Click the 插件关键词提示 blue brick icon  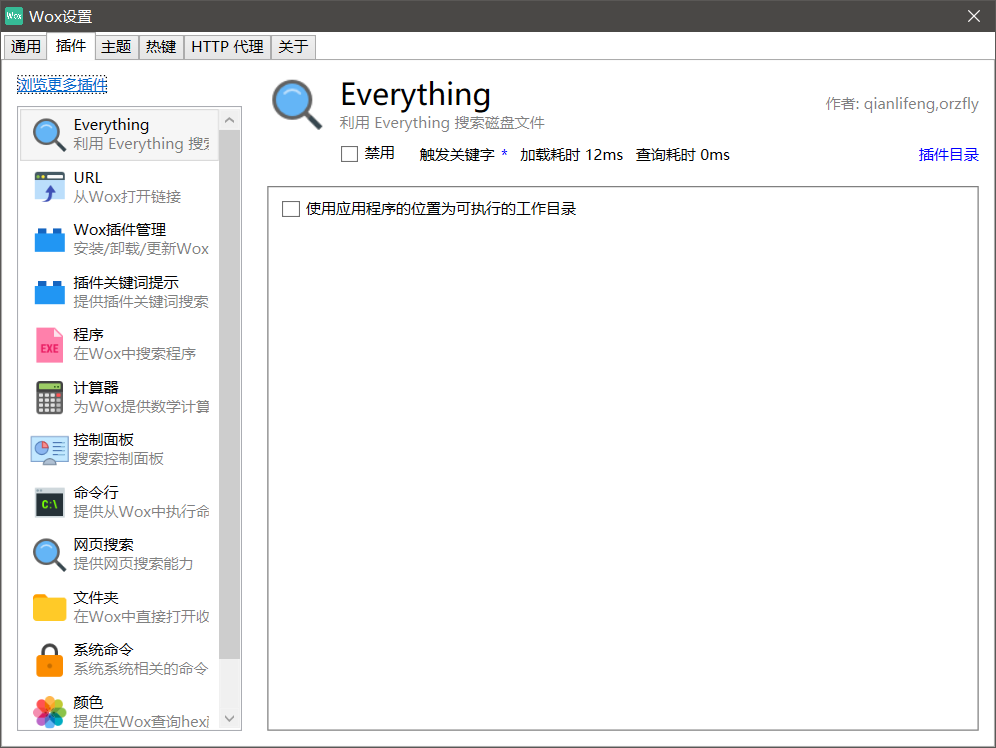(x=49, y=292)
